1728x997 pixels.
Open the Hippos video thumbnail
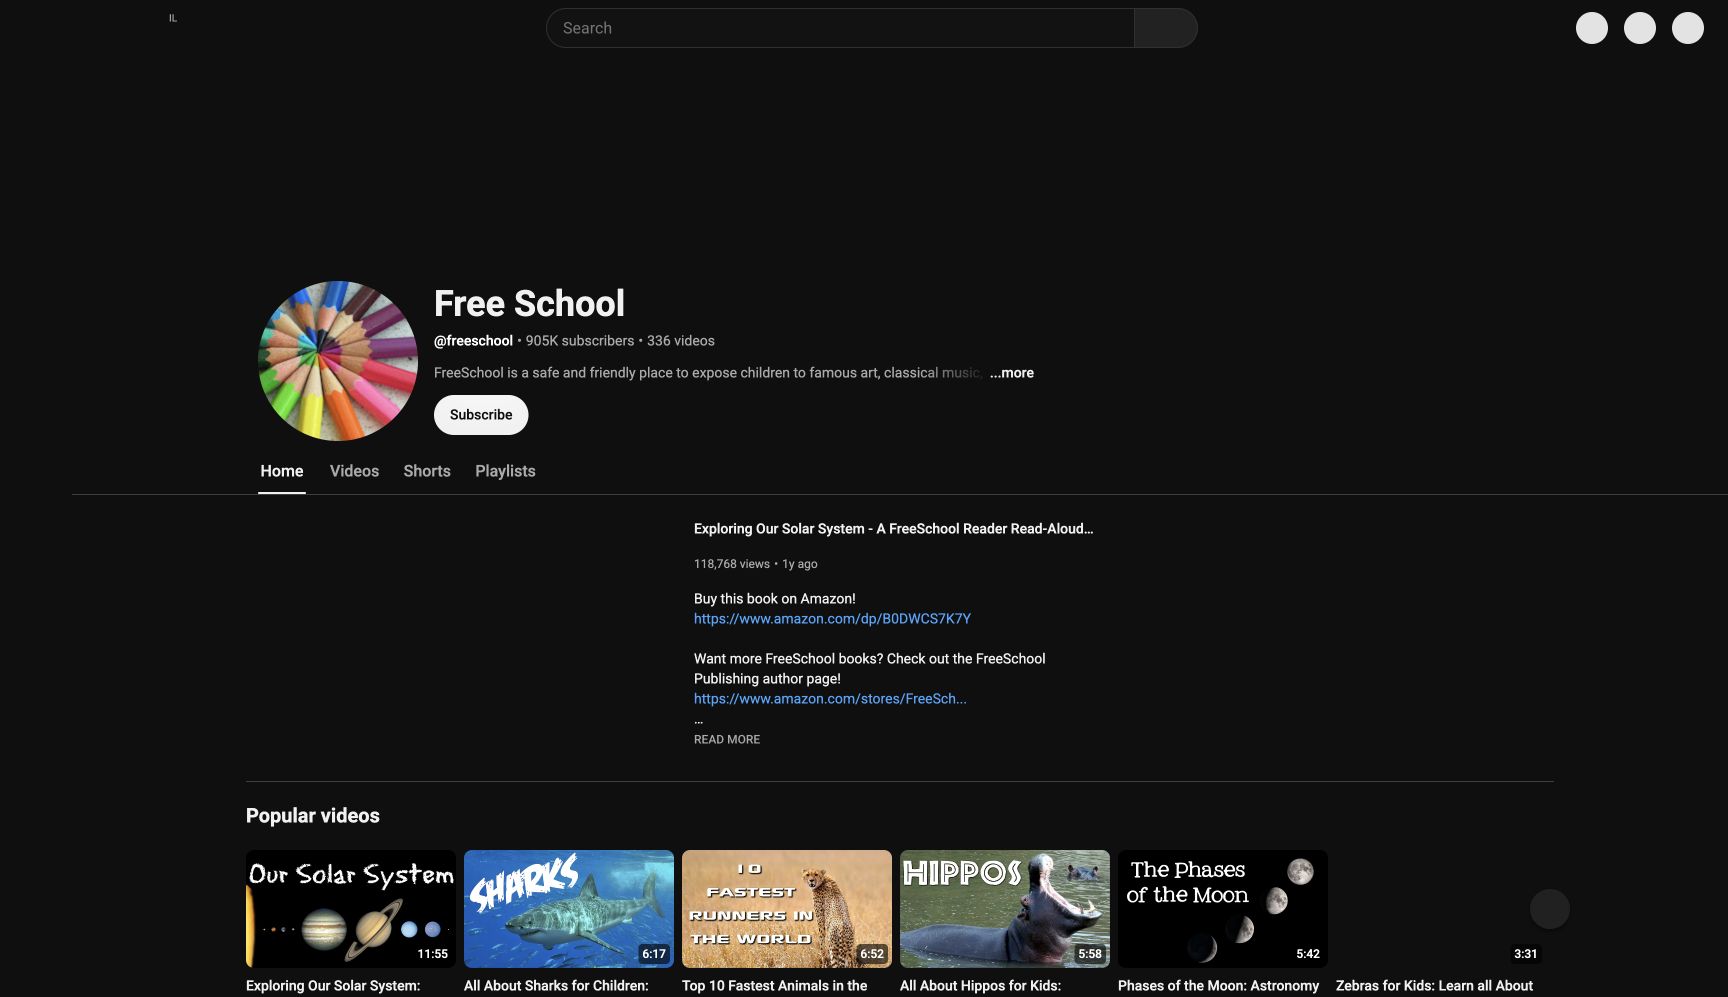[x=1005, y=909]
